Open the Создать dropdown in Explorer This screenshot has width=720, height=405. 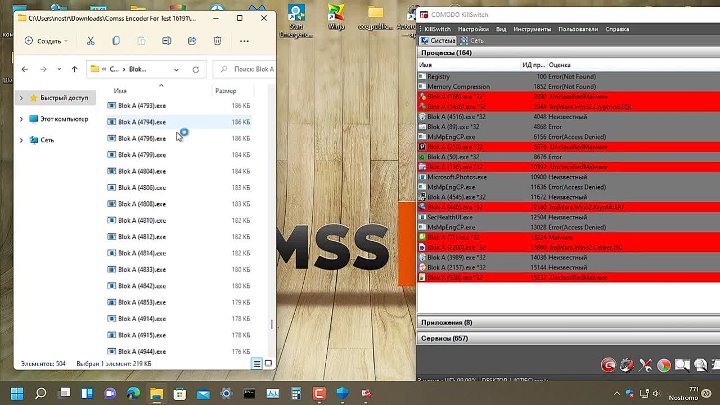(x=46, y=41)
